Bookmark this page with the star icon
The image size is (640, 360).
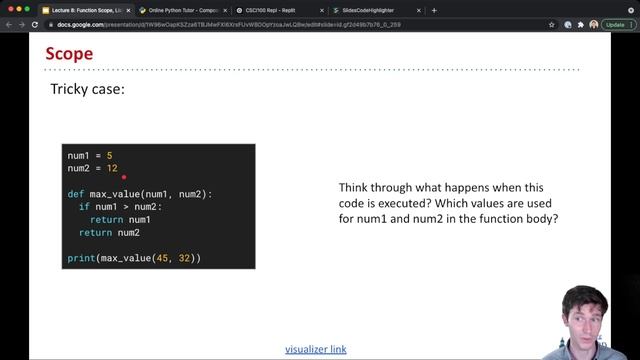(x=552, y=25)
